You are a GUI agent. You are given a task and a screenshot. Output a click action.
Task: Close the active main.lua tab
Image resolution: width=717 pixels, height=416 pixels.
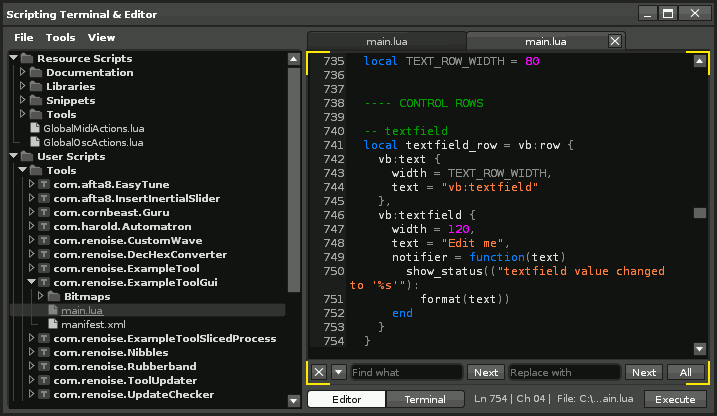(x=615, y=41)
